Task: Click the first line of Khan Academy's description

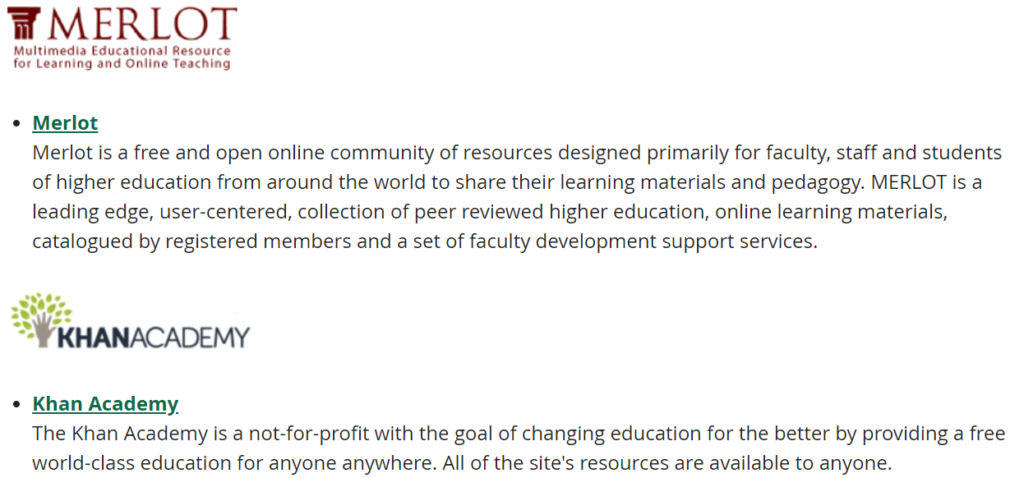Action: coord(518,434)
